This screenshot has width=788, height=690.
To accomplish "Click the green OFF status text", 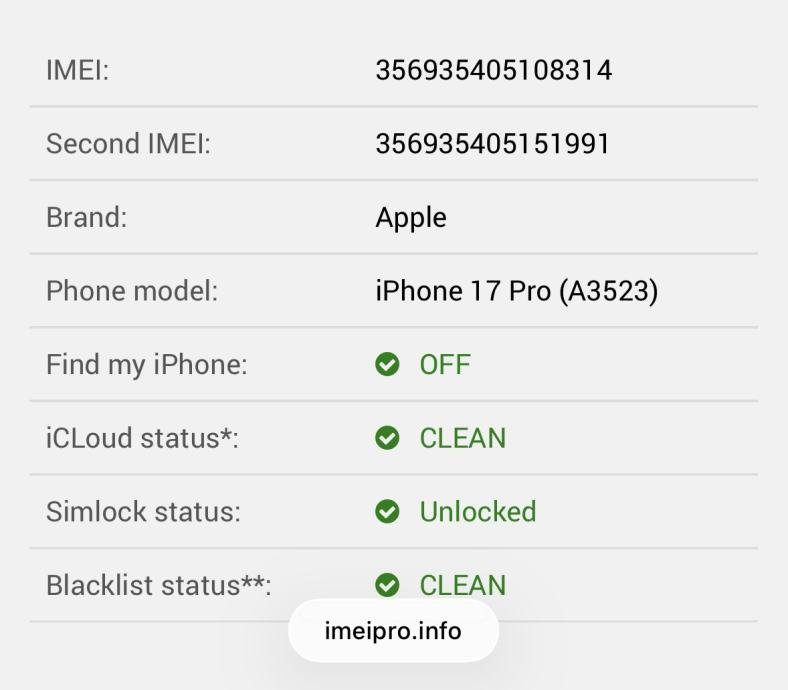I will point(445,365).
